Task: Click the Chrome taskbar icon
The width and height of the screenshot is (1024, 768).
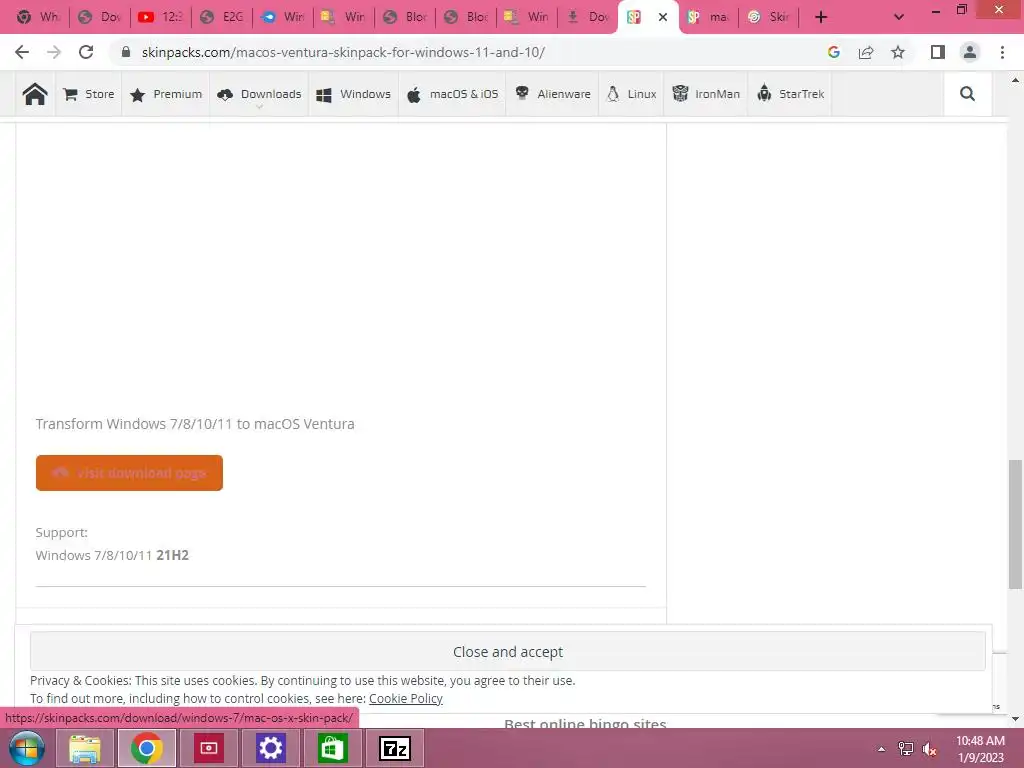Action: pyautogui.click(x=146, y=748)
